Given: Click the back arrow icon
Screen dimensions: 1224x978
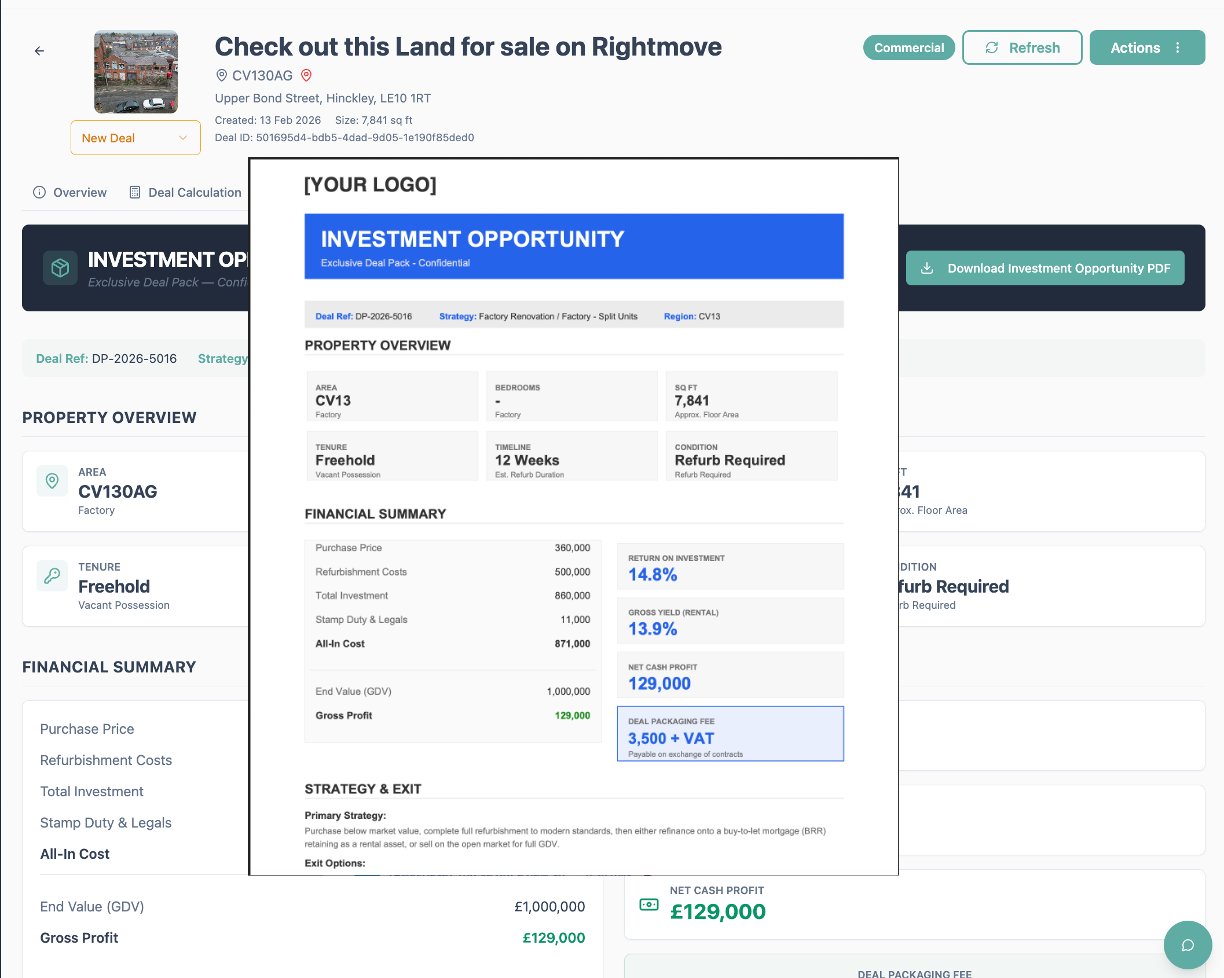Looking at the screenshot, I should [40, 51].
